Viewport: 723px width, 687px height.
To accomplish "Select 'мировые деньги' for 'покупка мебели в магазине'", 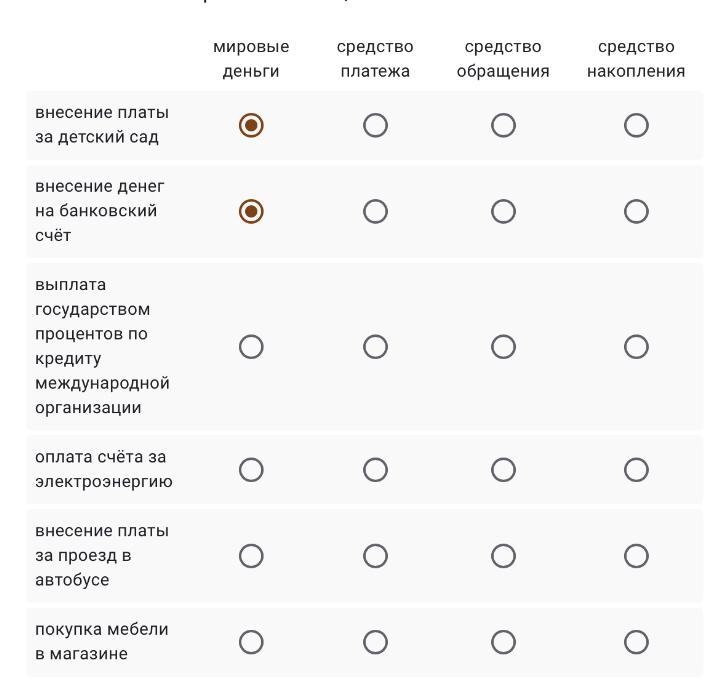I will (x=251, y=641).
